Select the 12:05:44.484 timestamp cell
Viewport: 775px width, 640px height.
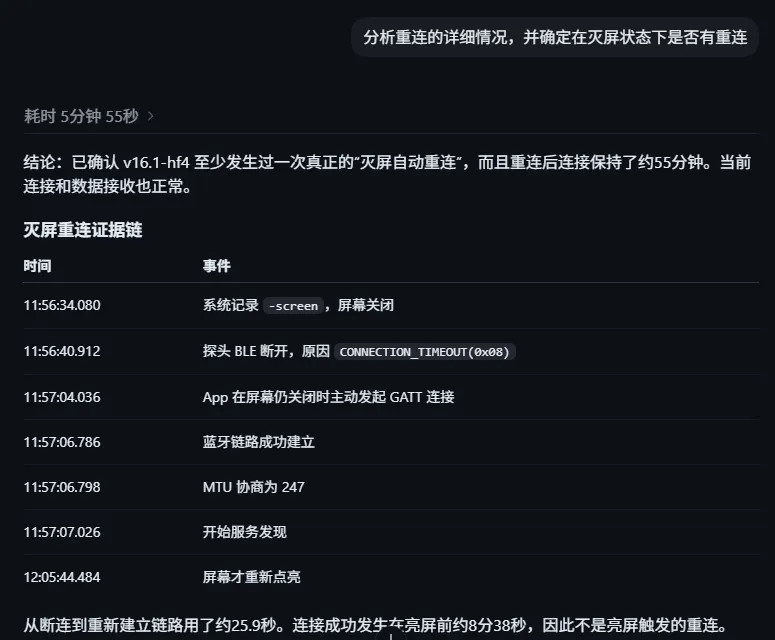62,577
